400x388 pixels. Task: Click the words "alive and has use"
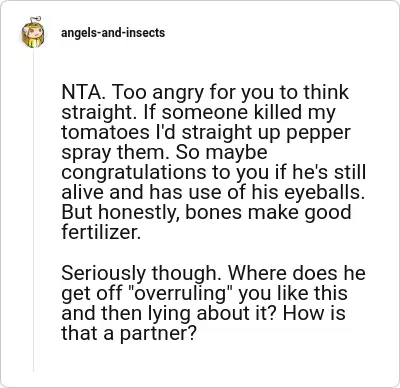[139, 192]
